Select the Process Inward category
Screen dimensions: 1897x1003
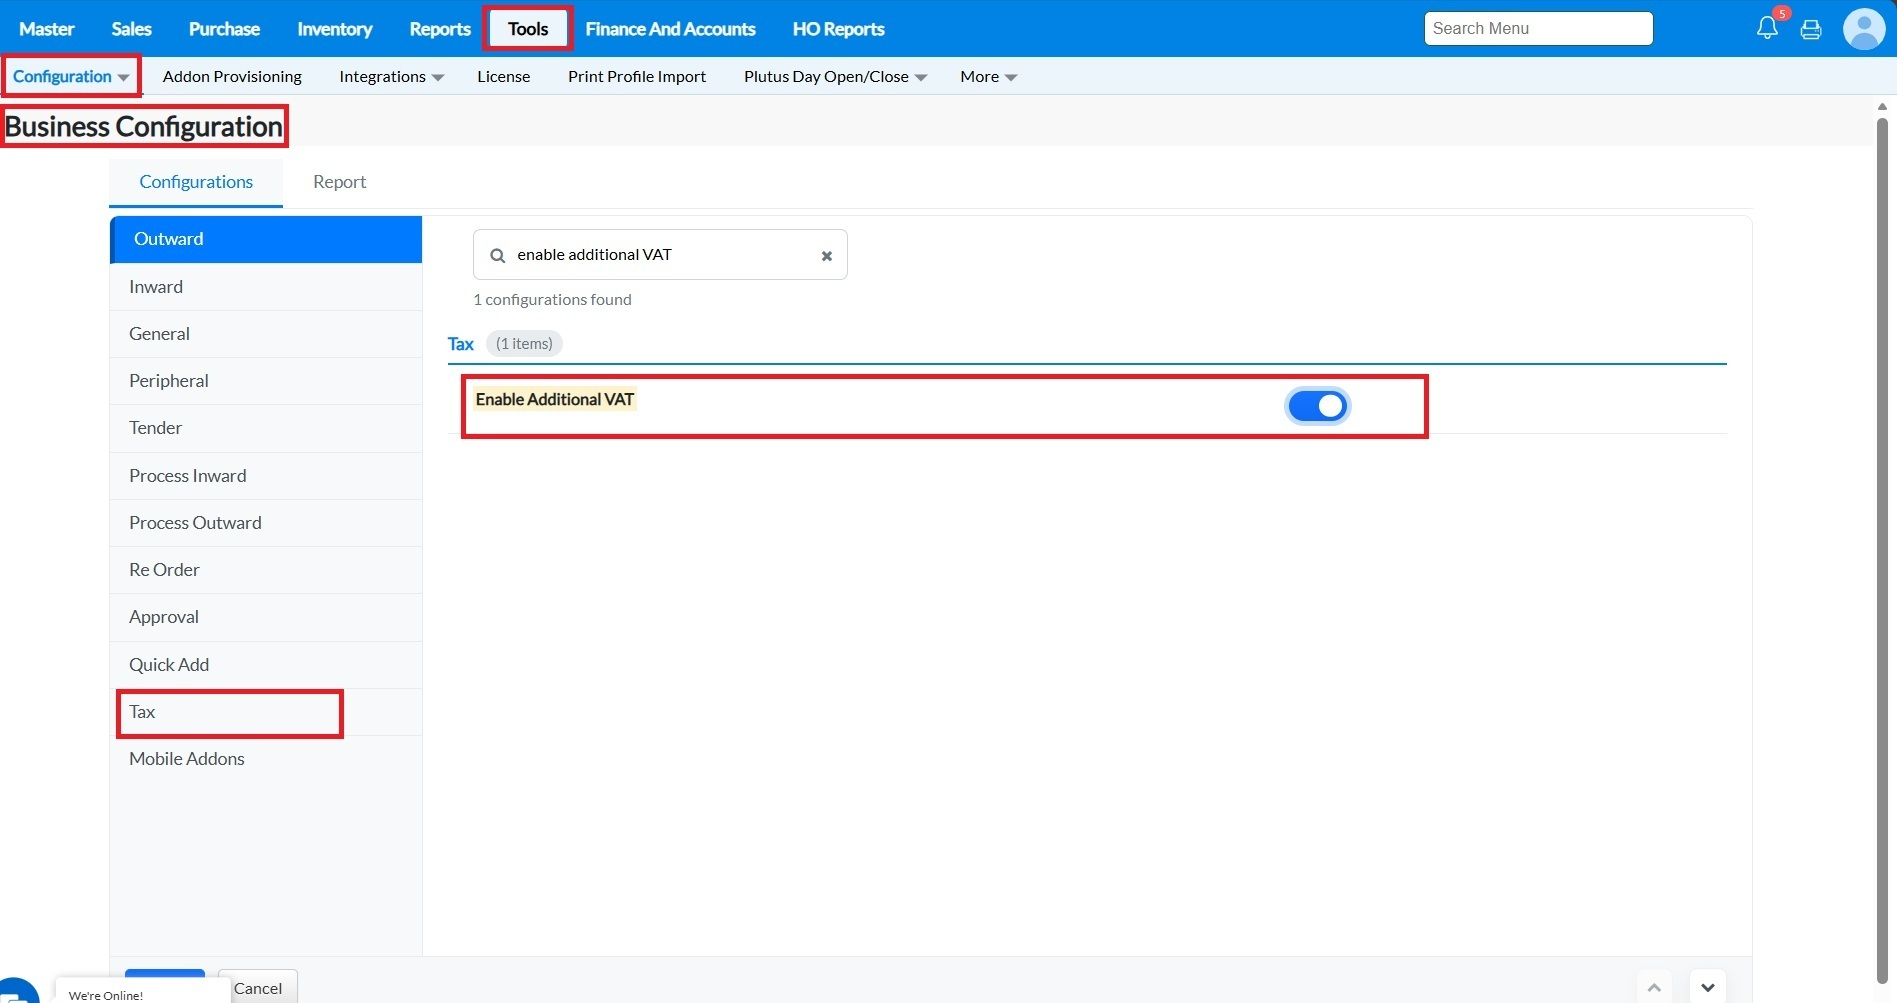coord(266,476)
